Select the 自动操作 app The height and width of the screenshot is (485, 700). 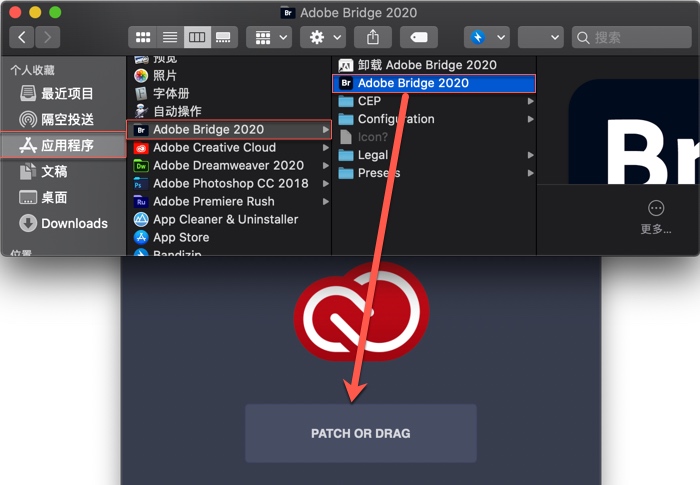click(x=229, y=111)
